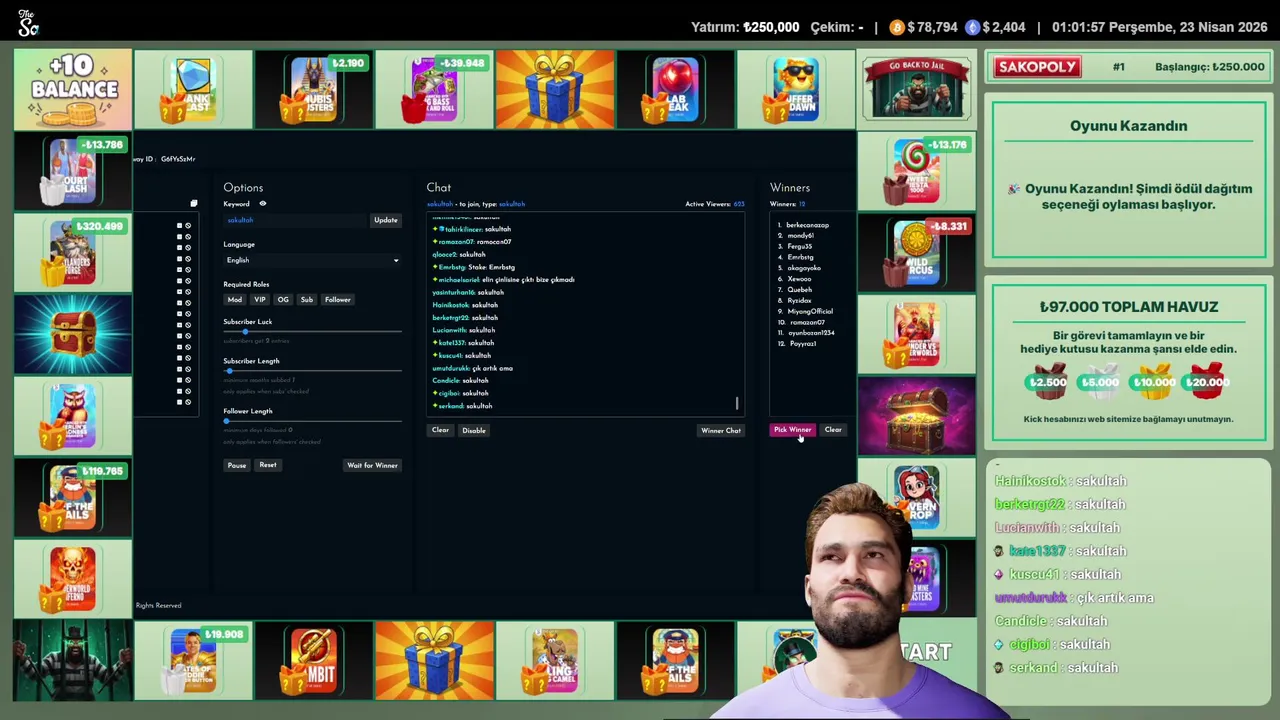Click chat user michaelsariel's message
1280x720 pixels.
click(x=503, y=280)
